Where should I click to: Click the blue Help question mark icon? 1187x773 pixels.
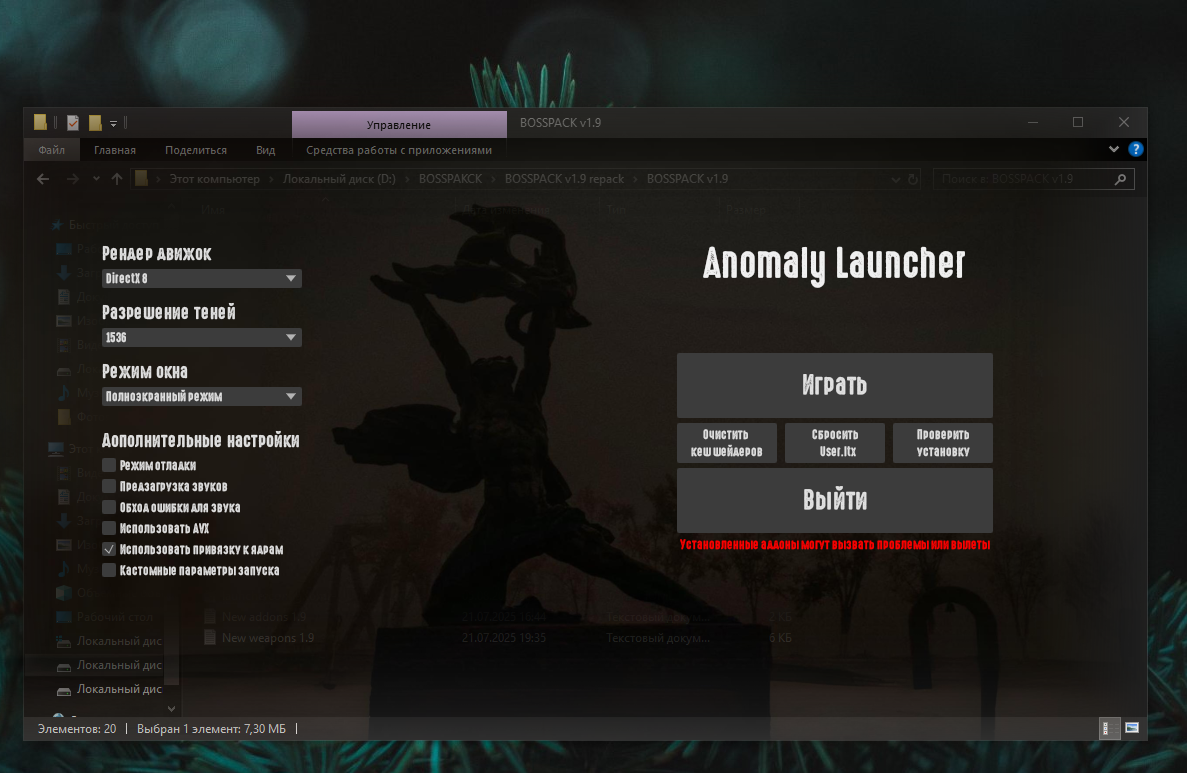pyautogui.click(x=1135, y=149)
